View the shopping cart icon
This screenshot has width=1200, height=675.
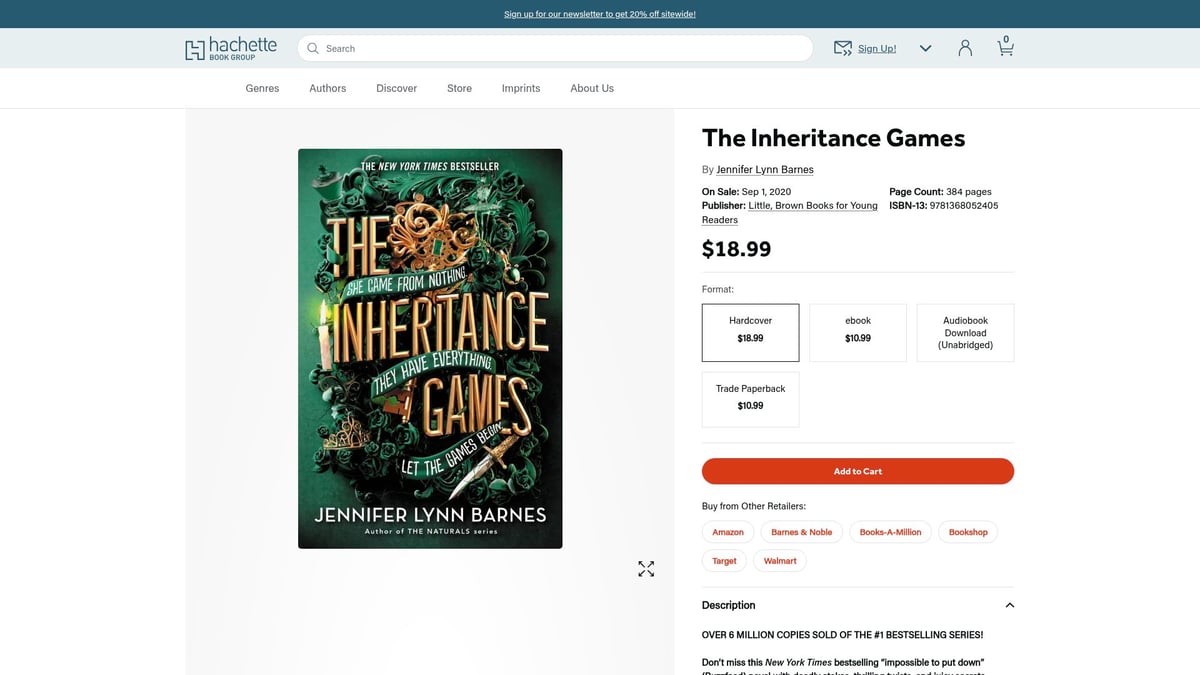click(x=1005, y=47)
